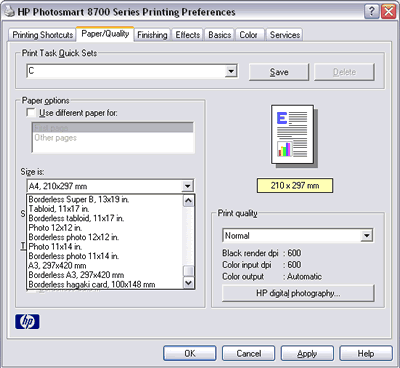Switch to the Finishing tab
This screenshot has width=400, height=368.
(152, 35)
